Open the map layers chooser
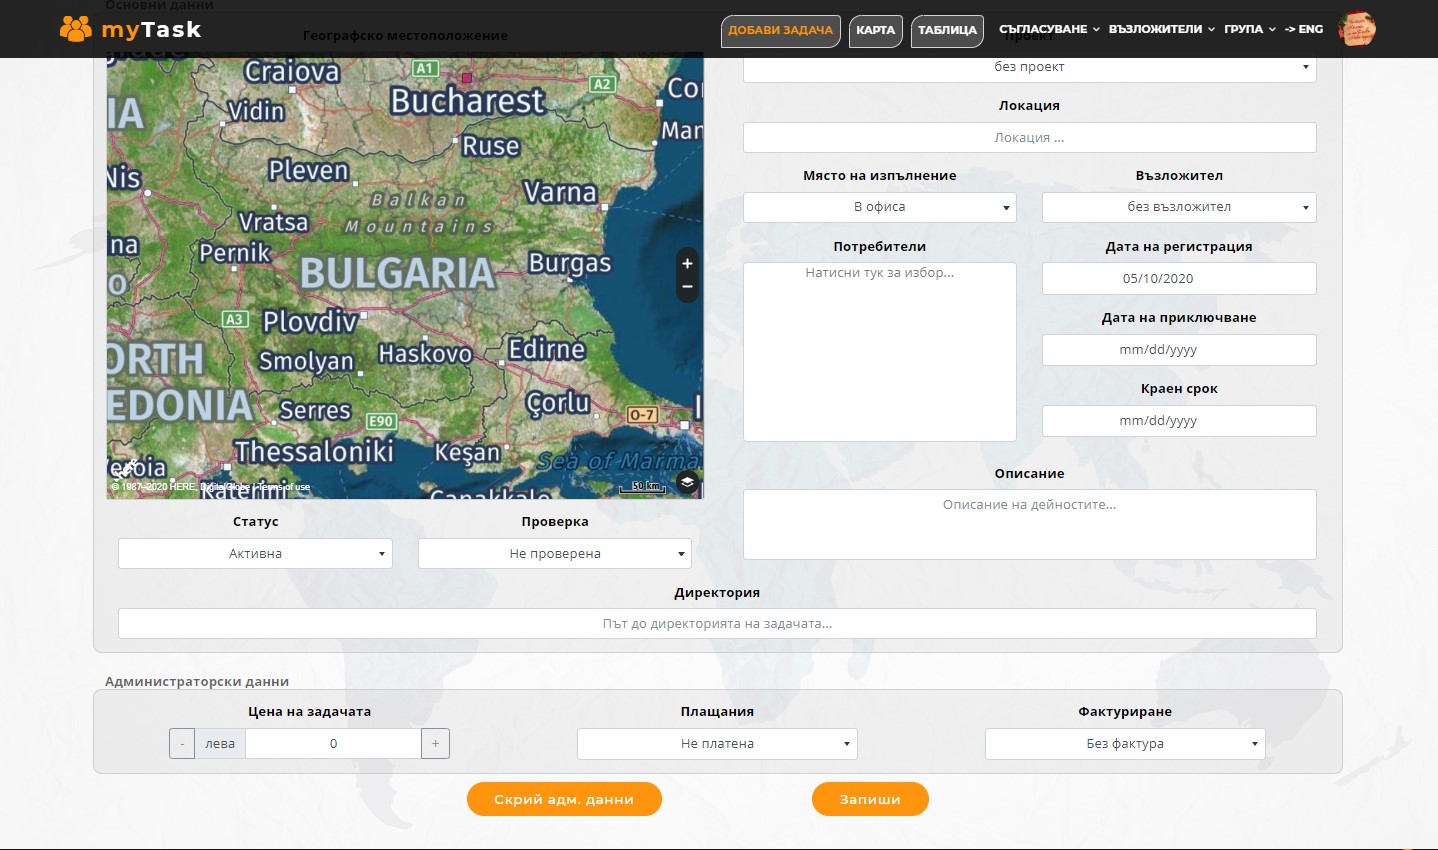The height and width of the screenshot is (850, 1438). 687,482
